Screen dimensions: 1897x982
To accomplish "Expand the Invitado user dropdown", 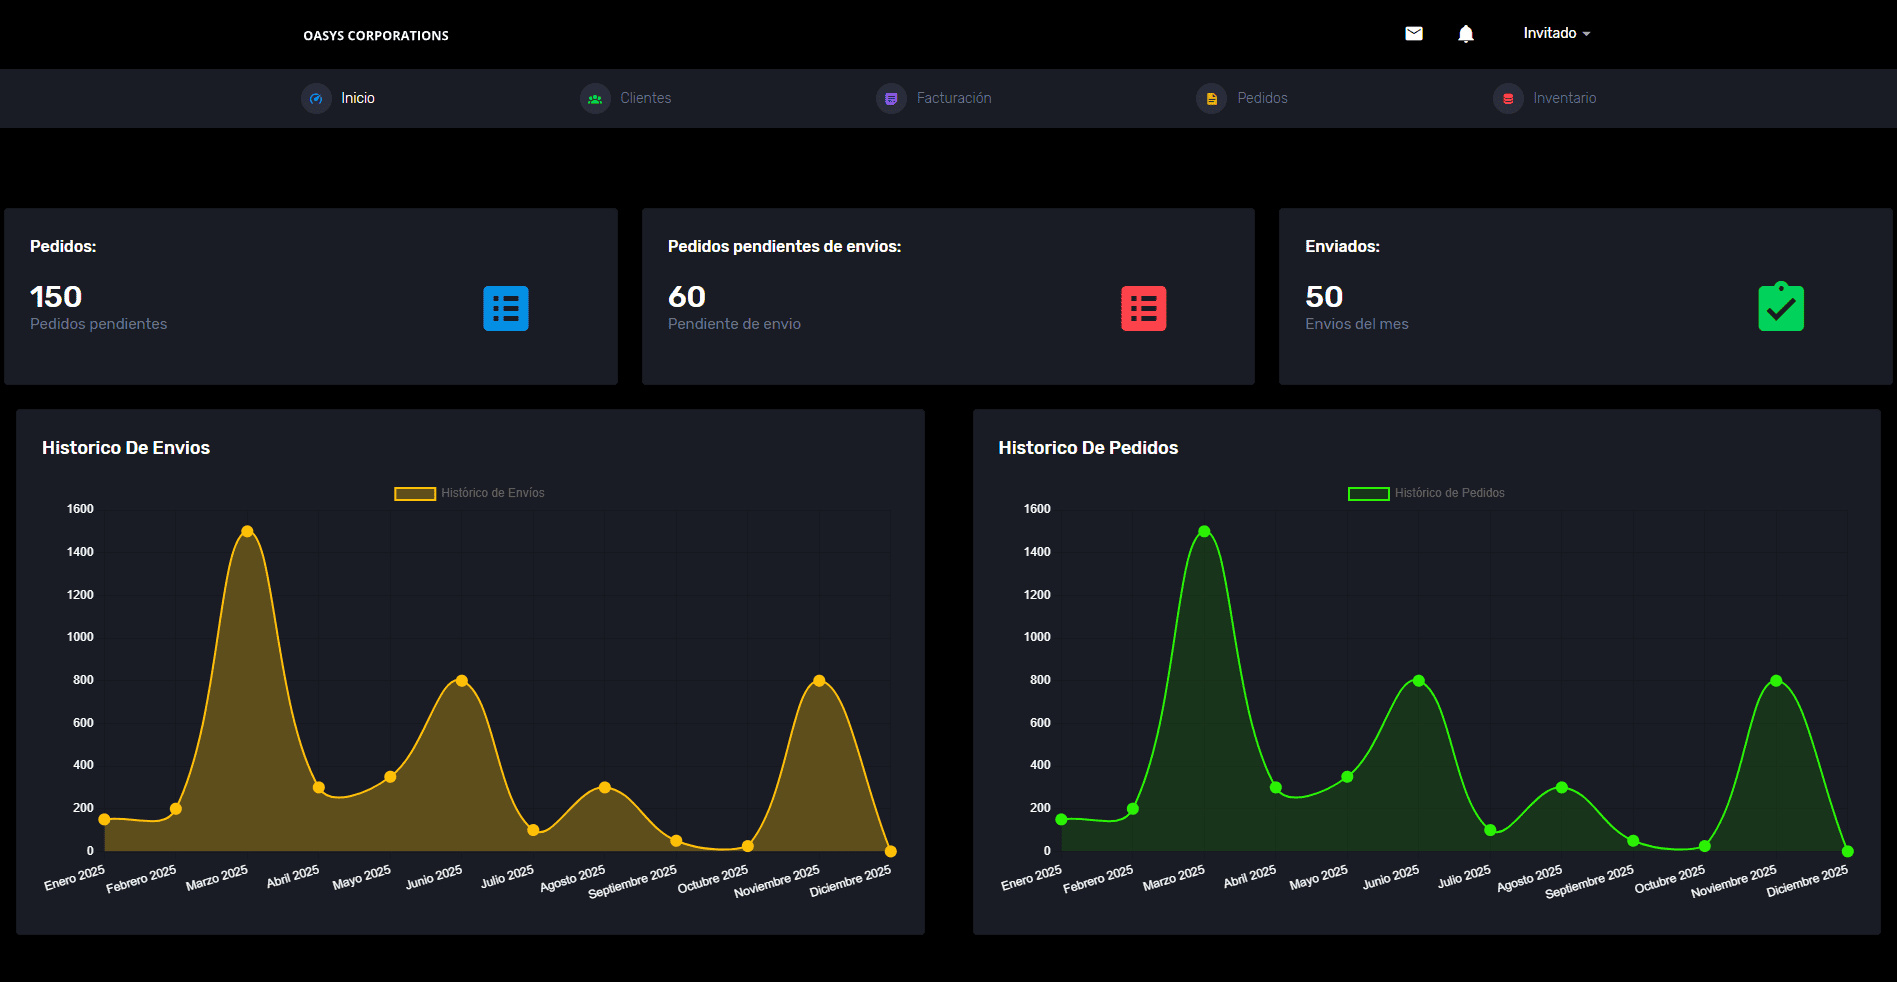I will click(1556, 34).
